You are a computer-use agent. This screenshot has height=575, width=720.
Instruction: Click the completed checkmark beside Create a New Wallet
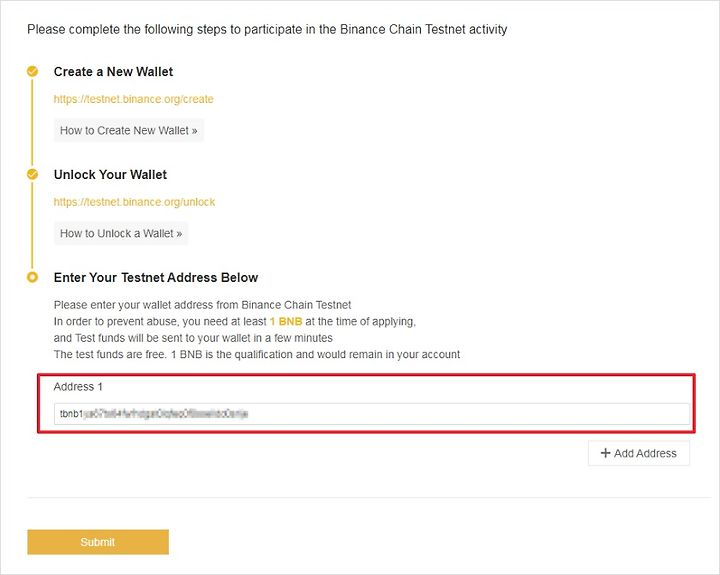[32, 71]
